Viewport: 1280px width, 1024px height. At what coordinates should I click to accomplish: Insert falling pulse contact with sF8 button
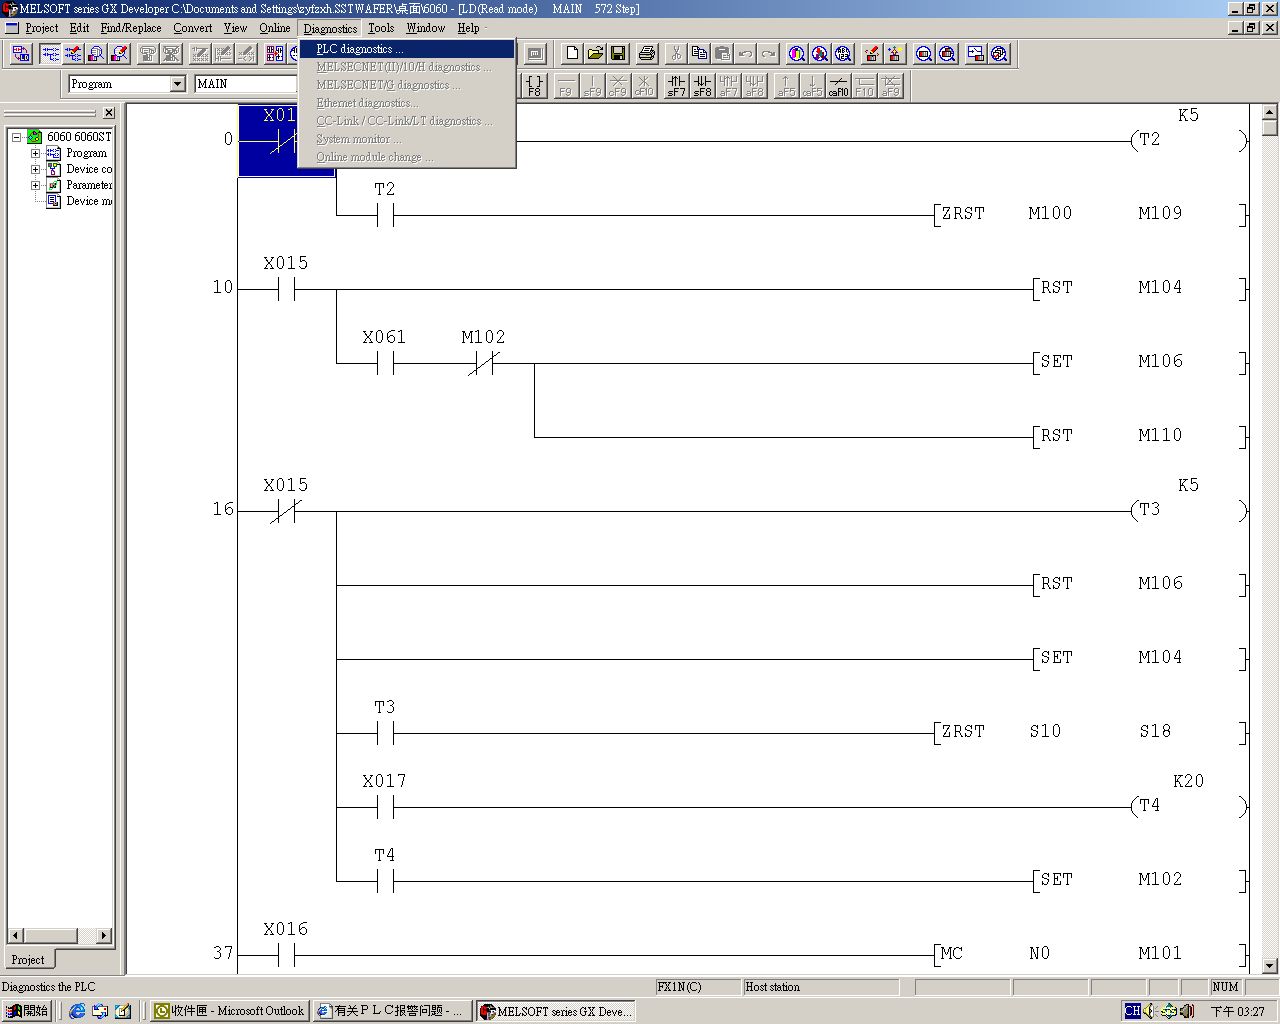703,86
